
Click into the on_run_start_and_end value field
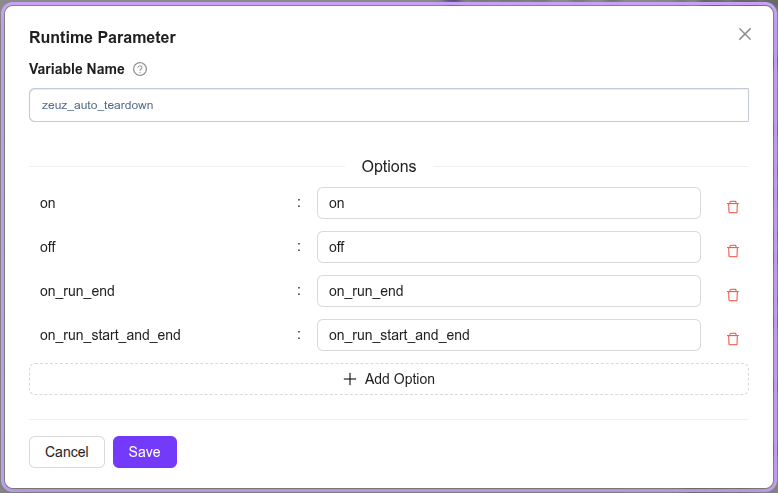(509, 335)
